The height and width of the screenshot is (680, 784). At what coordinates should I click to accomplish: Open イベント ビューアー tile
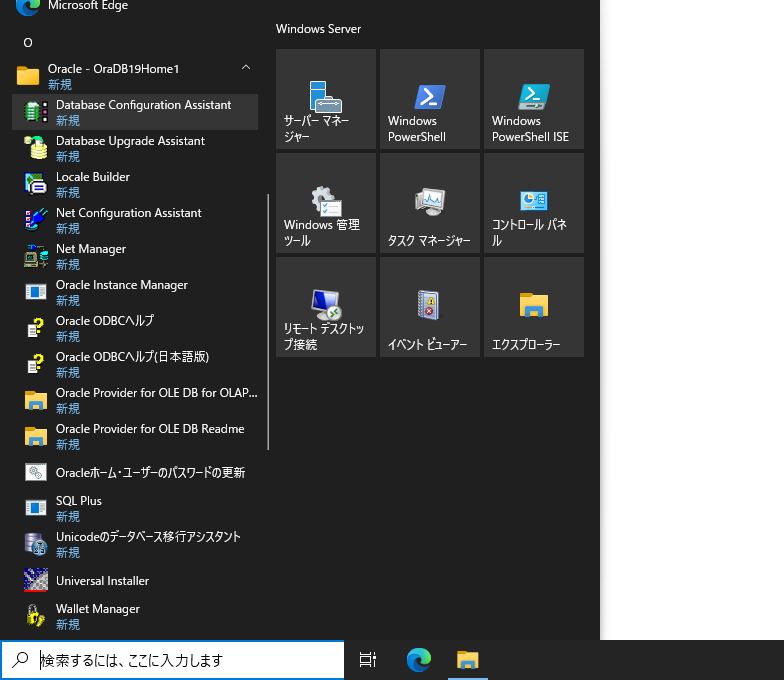point(430,307)
